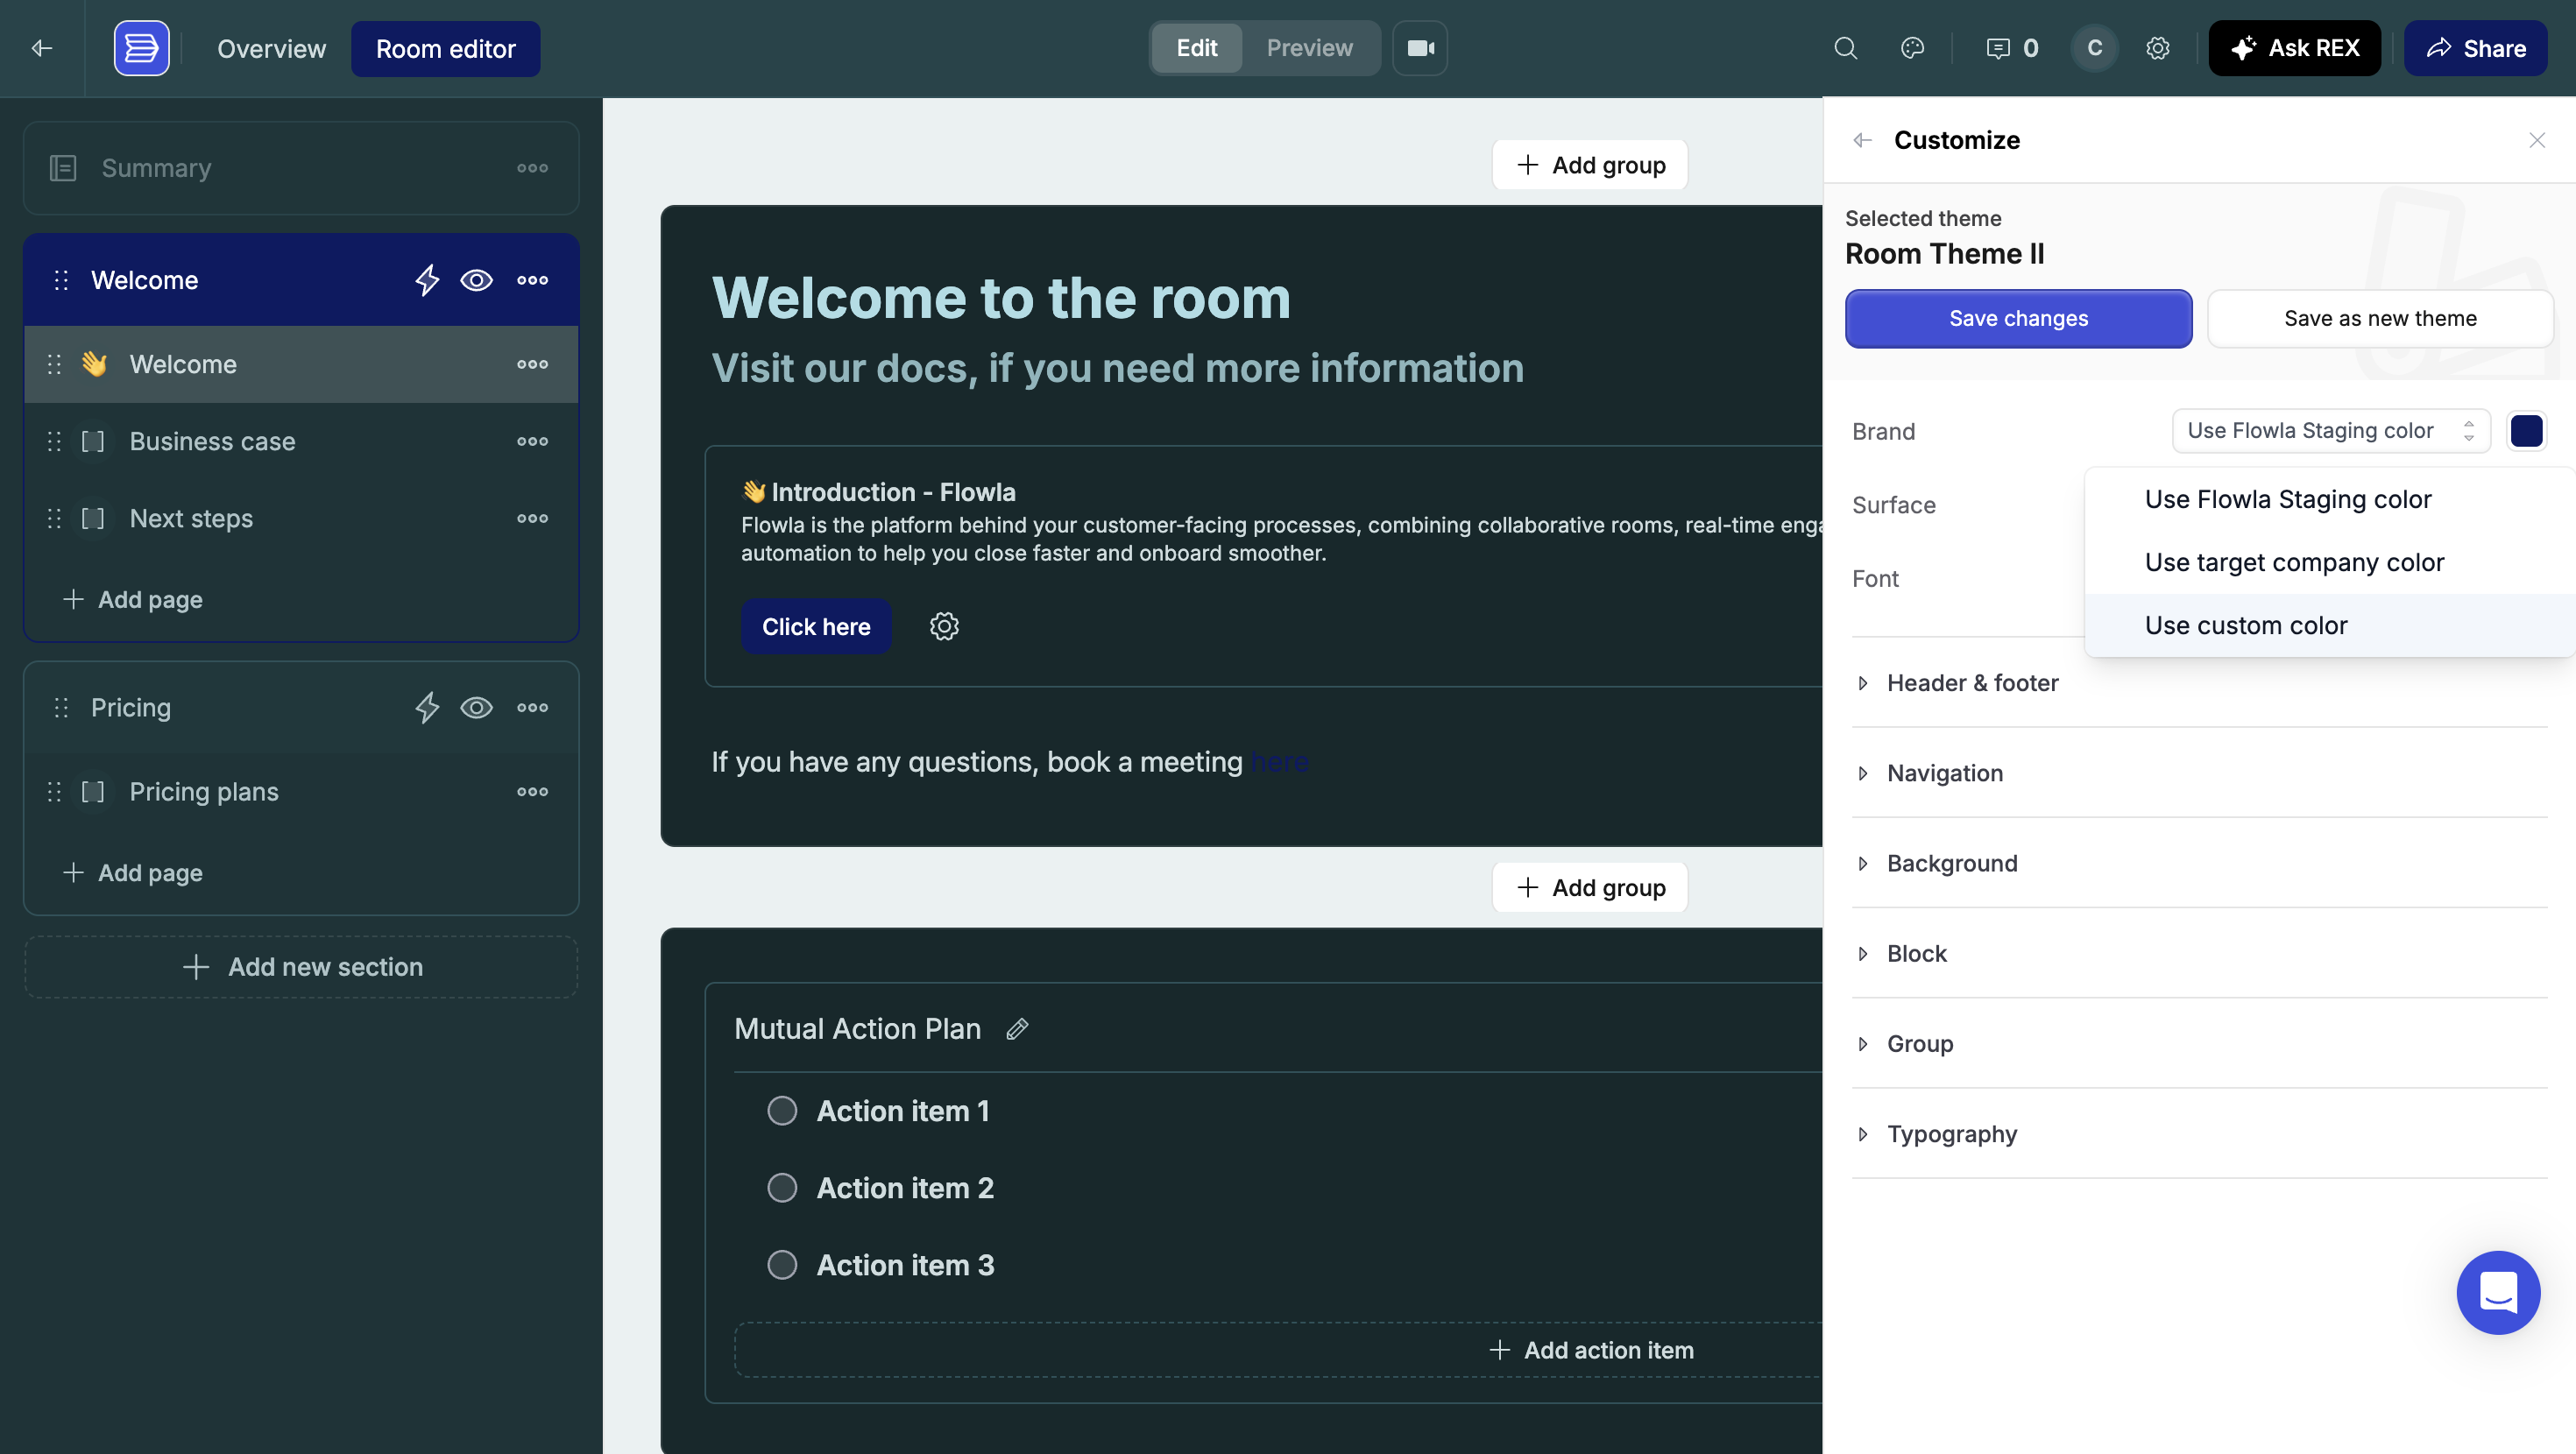The width and height of the screenshot is (2576, 1454).
Task: Expand Group section
Action: coord(2199,1043)
